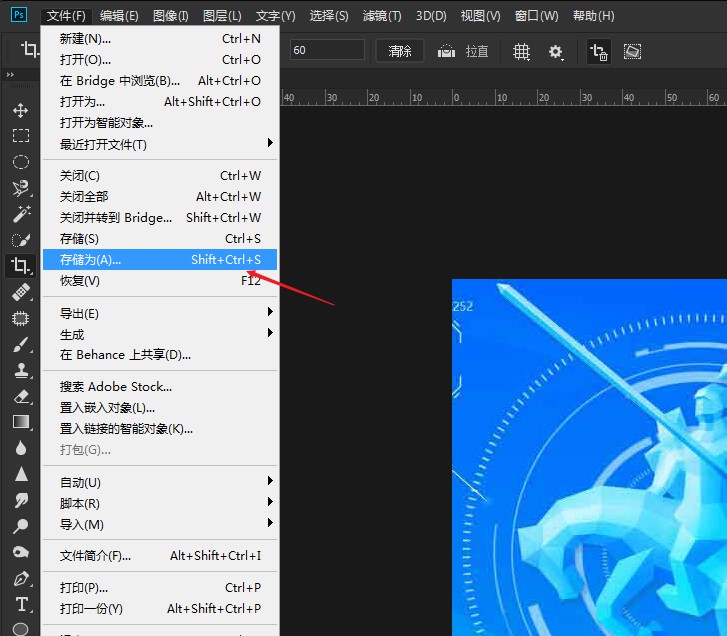The image size is (727, 636).
Task: Open the 文件(F) menu
Action: point(66,16)
